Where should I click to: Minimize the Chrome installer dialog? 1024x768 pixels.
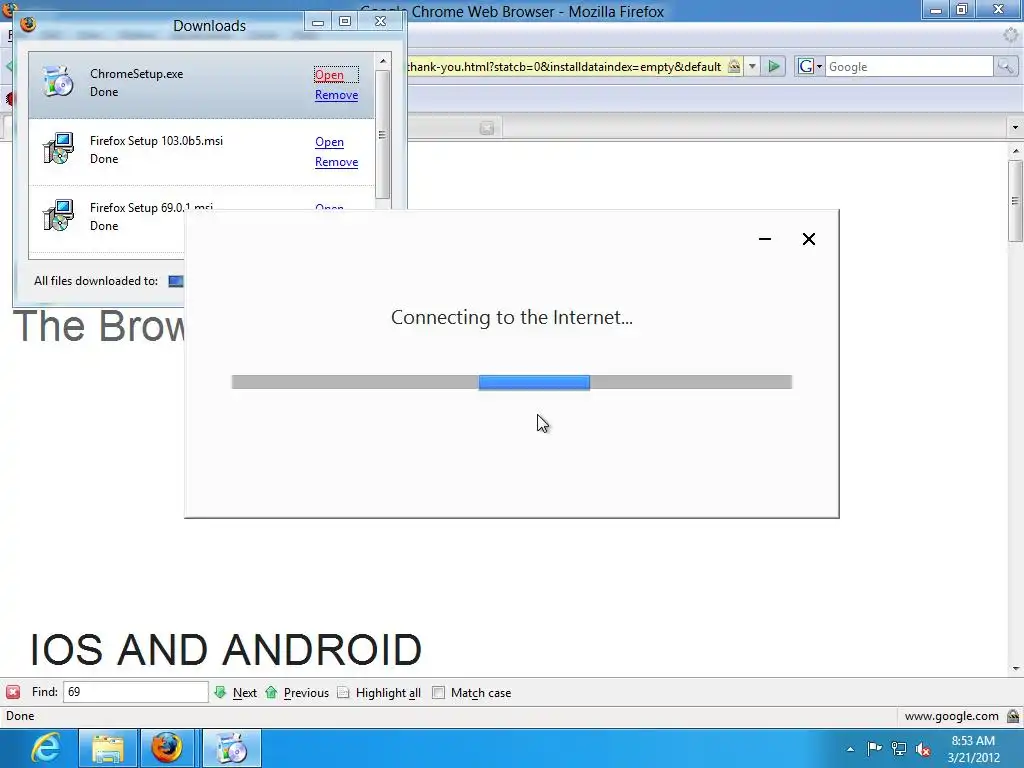point(765,239)
